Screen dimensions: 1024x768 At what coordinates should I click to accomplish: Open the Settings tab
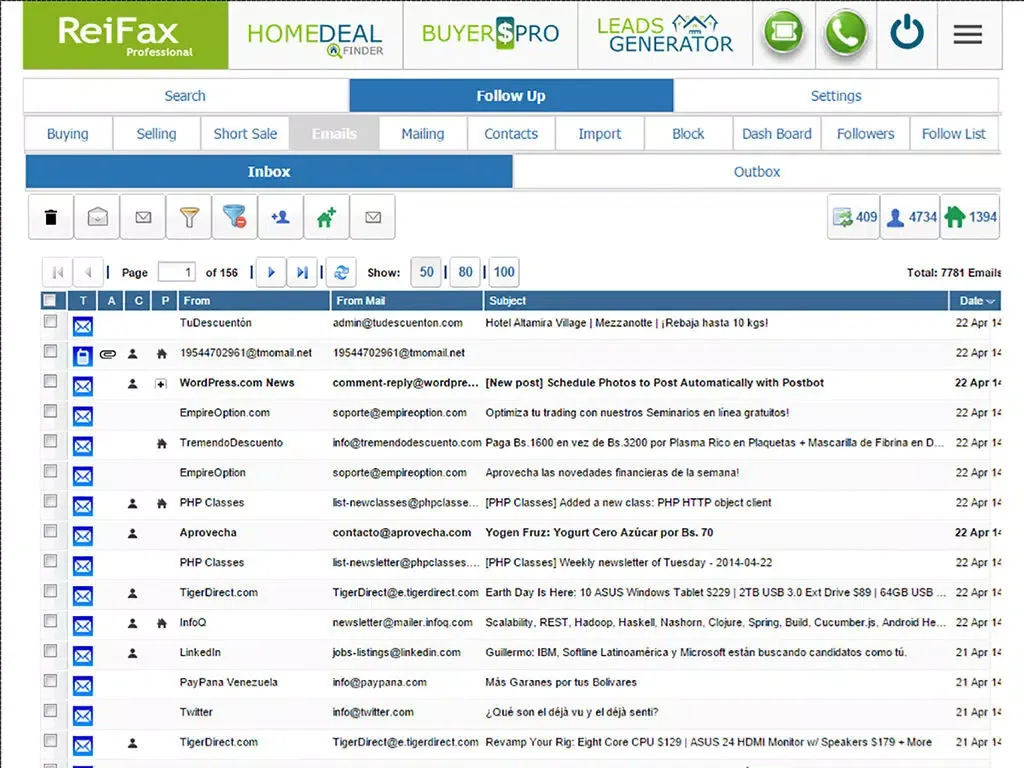(836, 96)
